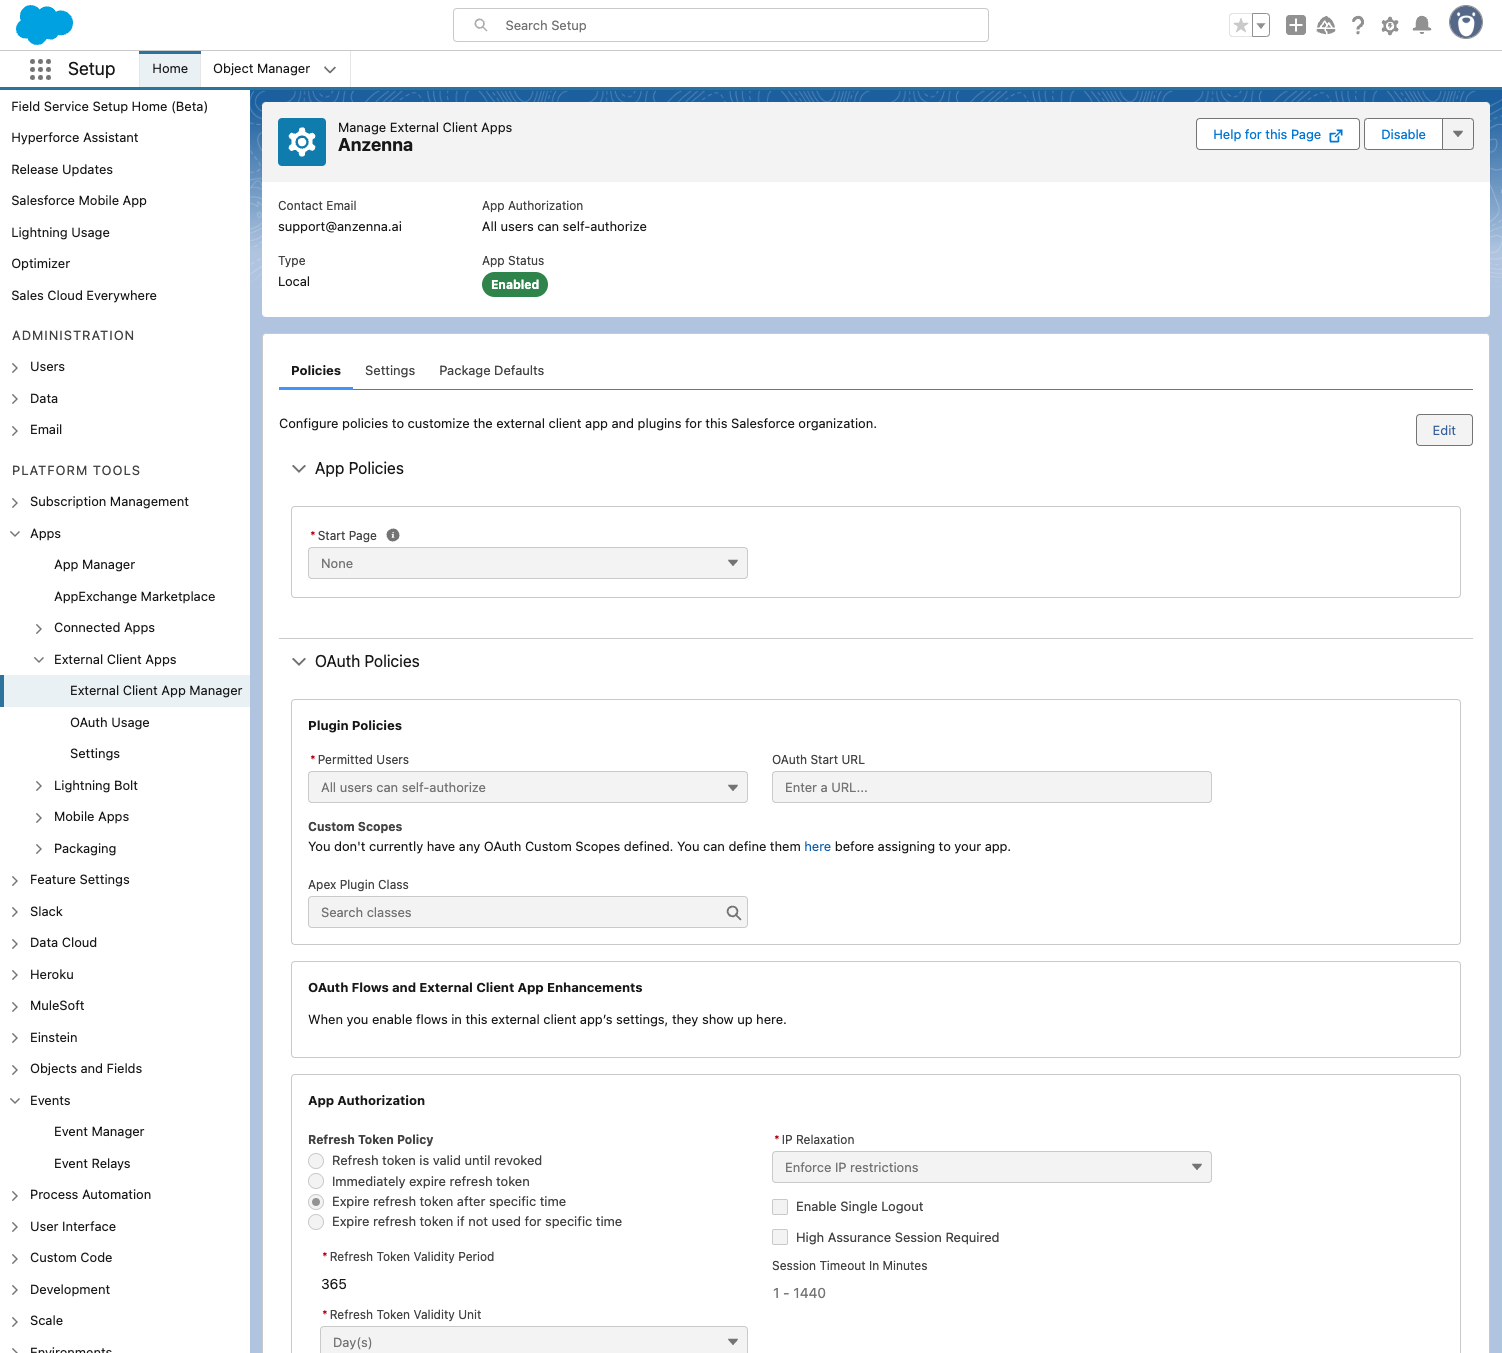
Task: Switch to the Package Defaults tab
Action: [x=491, y=371]
